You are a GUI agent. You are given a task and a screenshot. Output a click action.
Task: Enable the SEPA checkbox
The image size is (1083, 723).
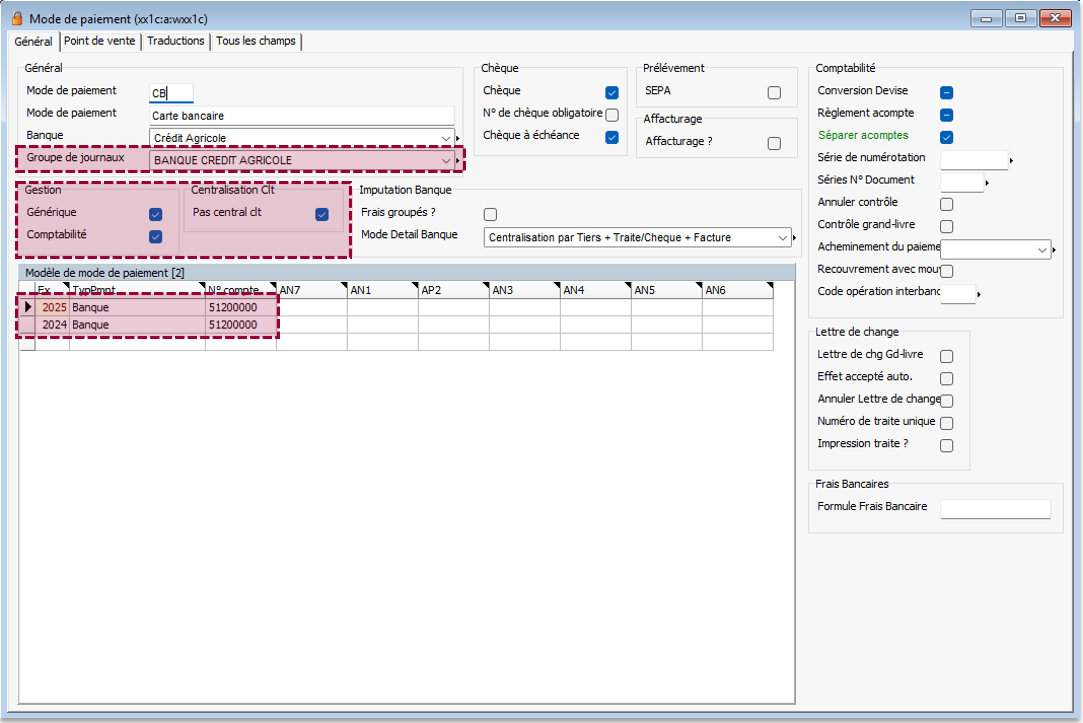774,93
